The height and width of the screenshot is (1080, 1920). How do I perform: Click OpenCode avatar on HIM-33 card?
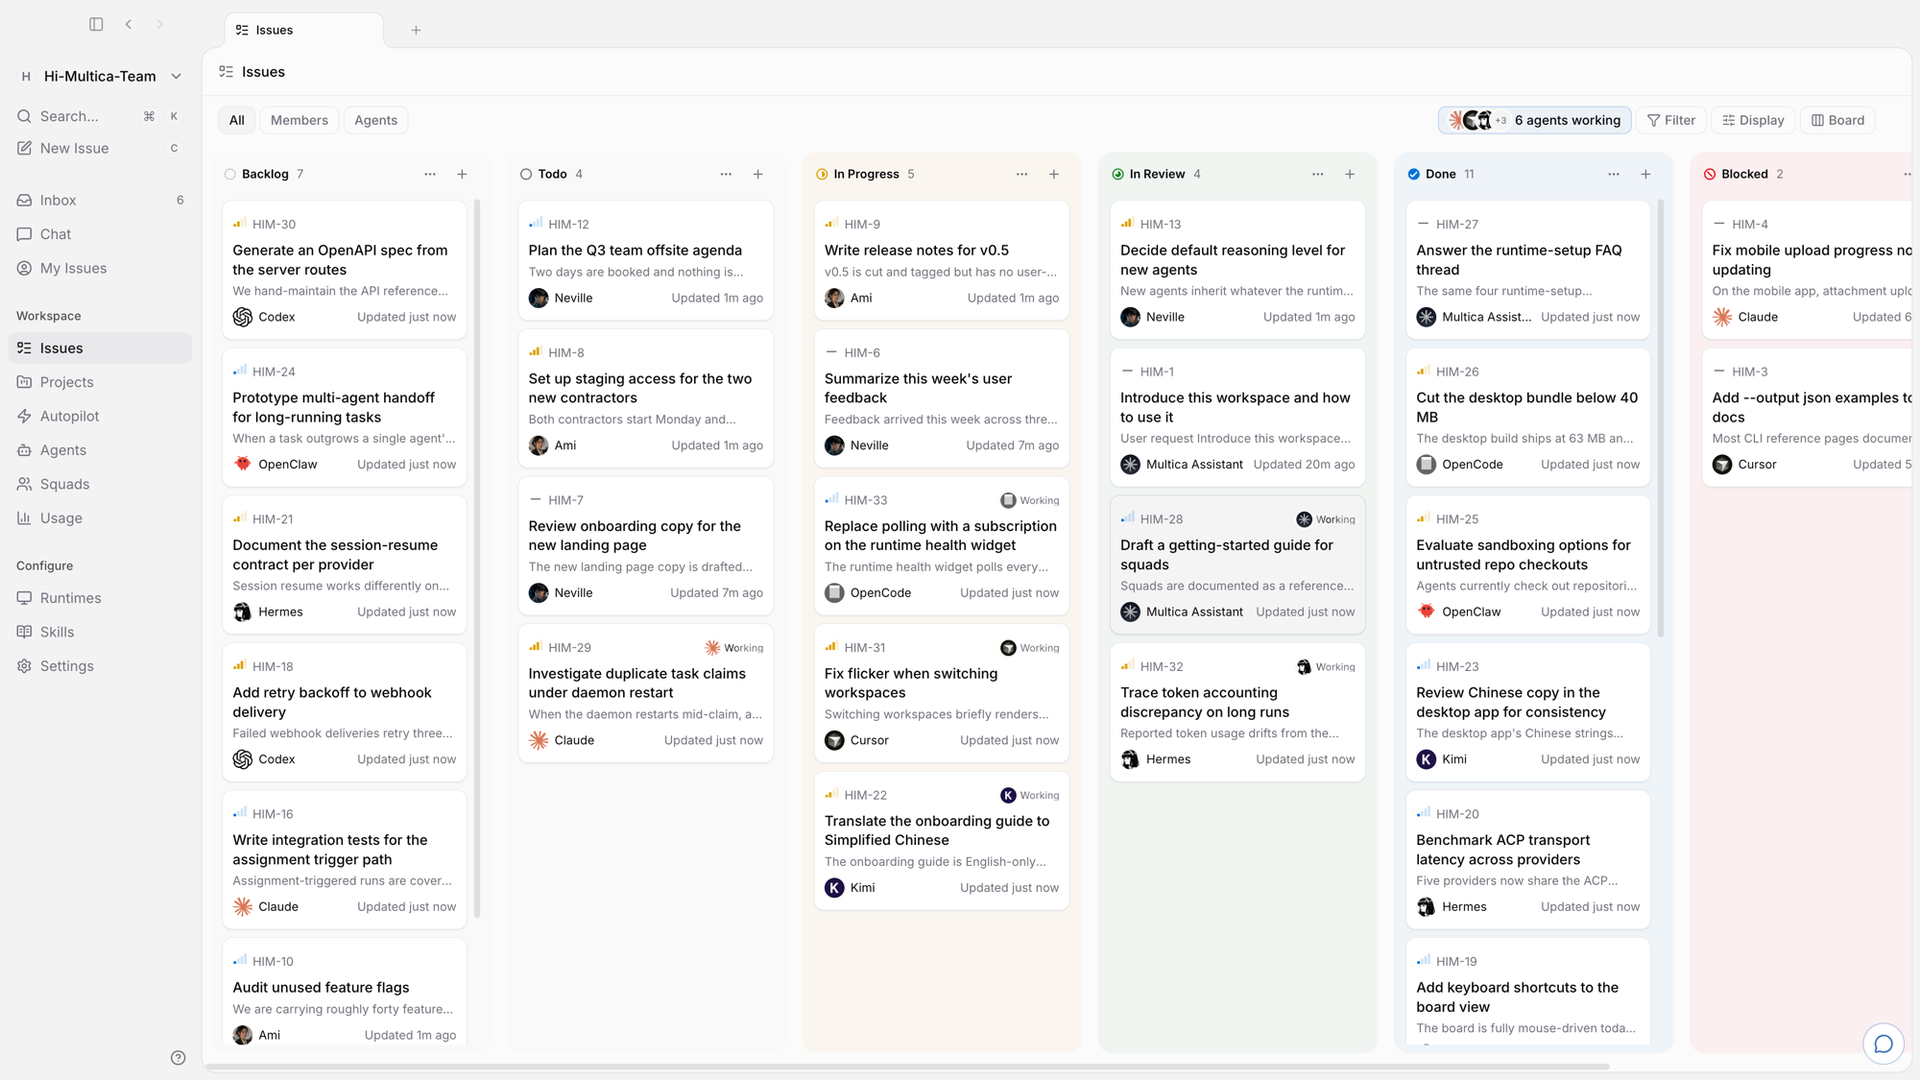(834, 593)
